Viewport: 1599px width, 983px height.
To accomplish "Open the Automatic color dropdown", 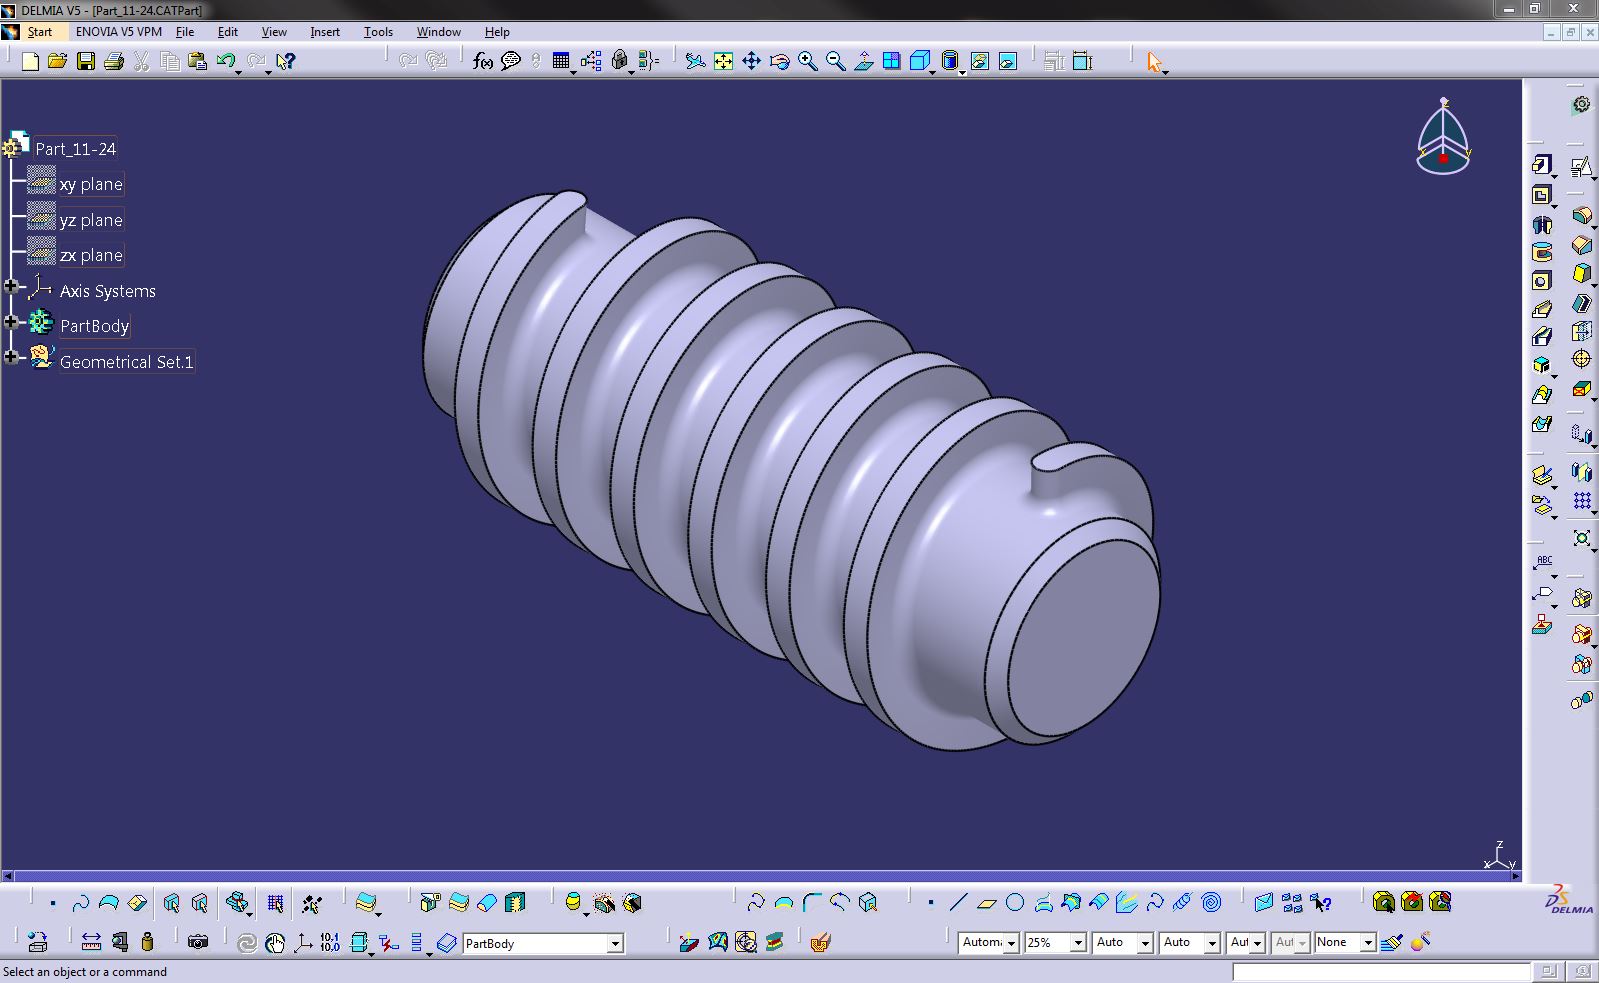I will 1011,943.
